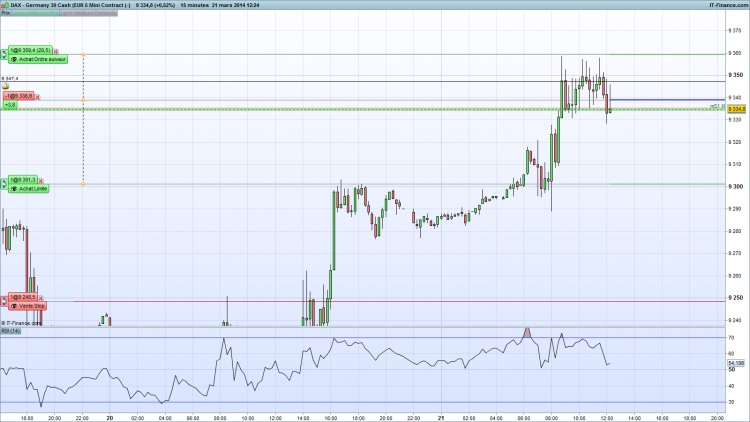This screenshot has width=750, height=422.
Task: Click the yellow current price tag 9 334,8
Action: pyautogui.click(x=737, y=110)
